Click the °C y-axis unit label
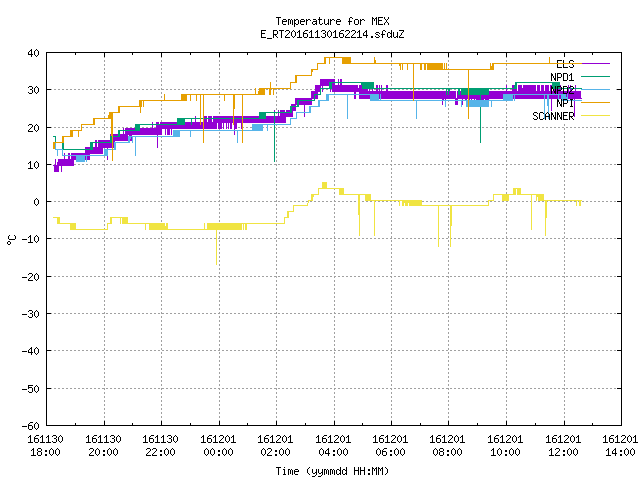The height and width of the screenshot is (480, 640). tap(11, 240)
